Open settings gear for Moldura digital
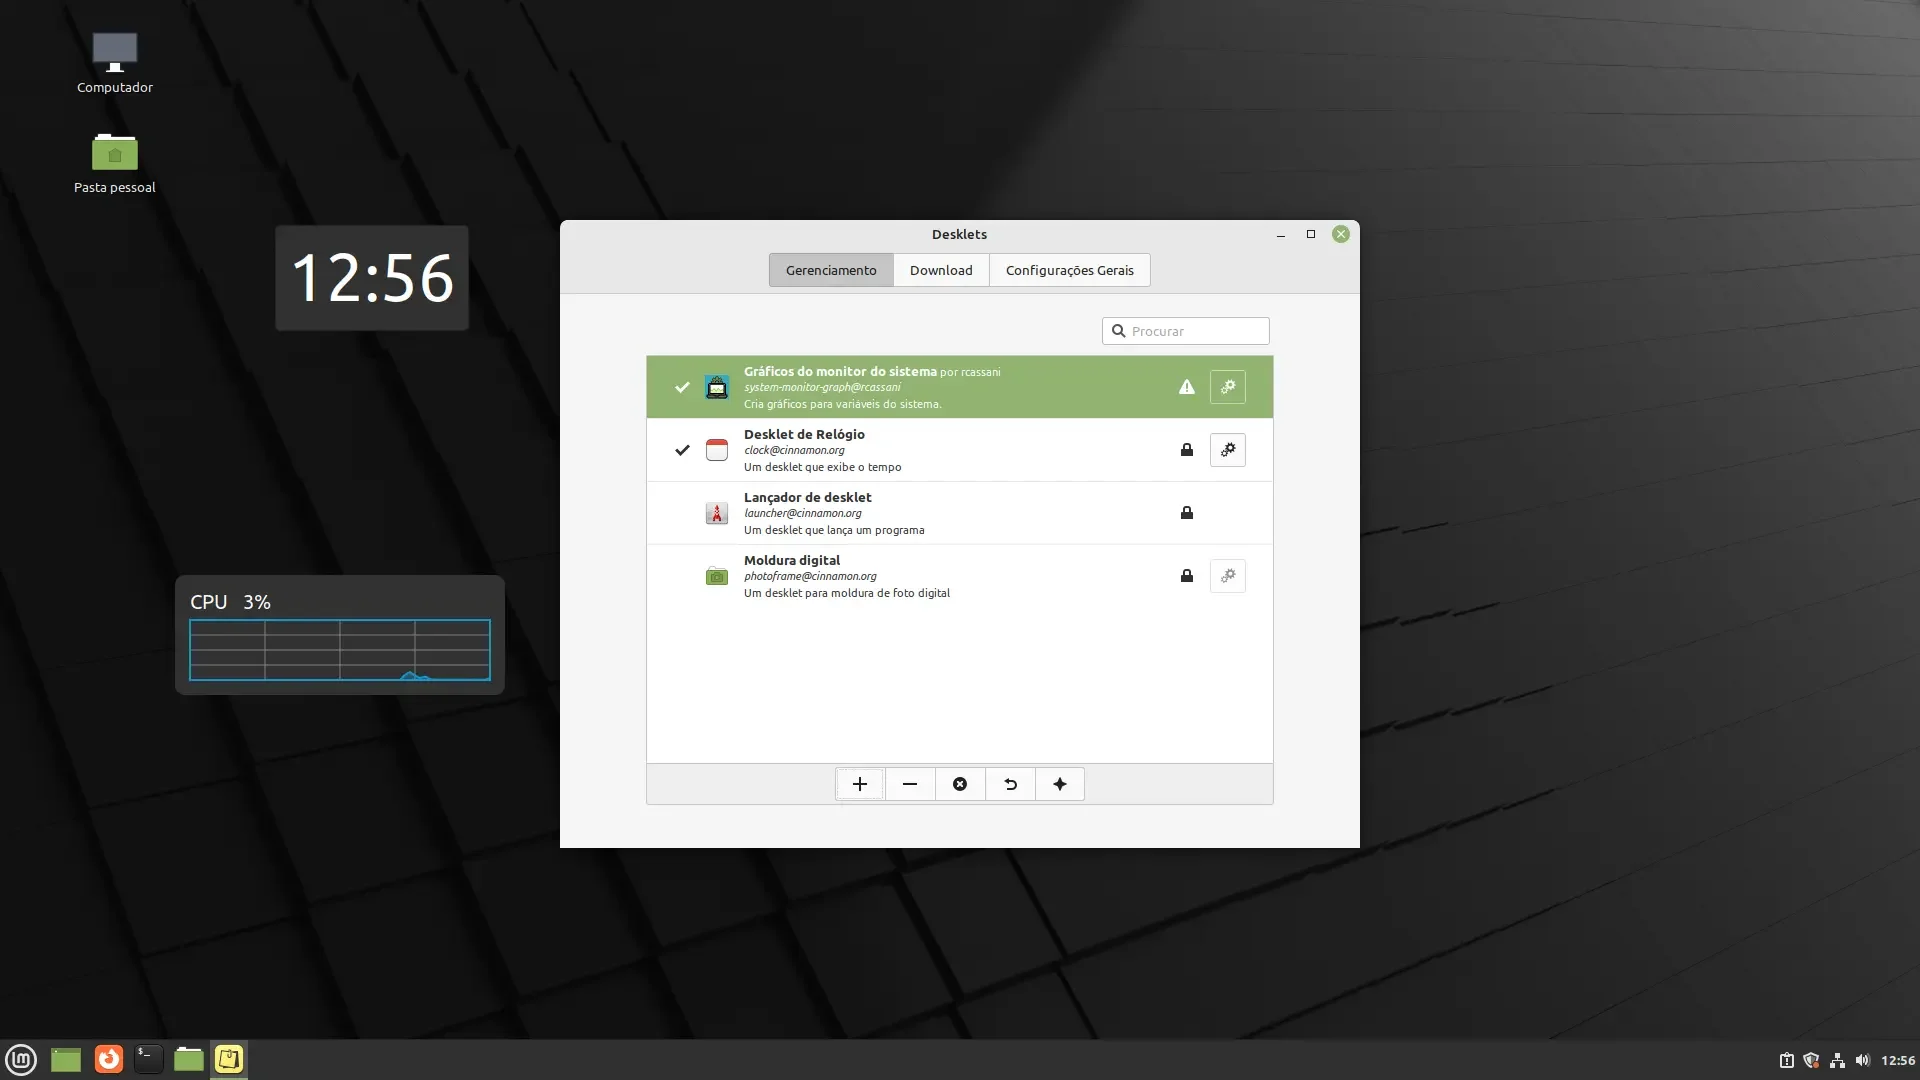This screenshot has height=1080, width=1920. 1228,576
